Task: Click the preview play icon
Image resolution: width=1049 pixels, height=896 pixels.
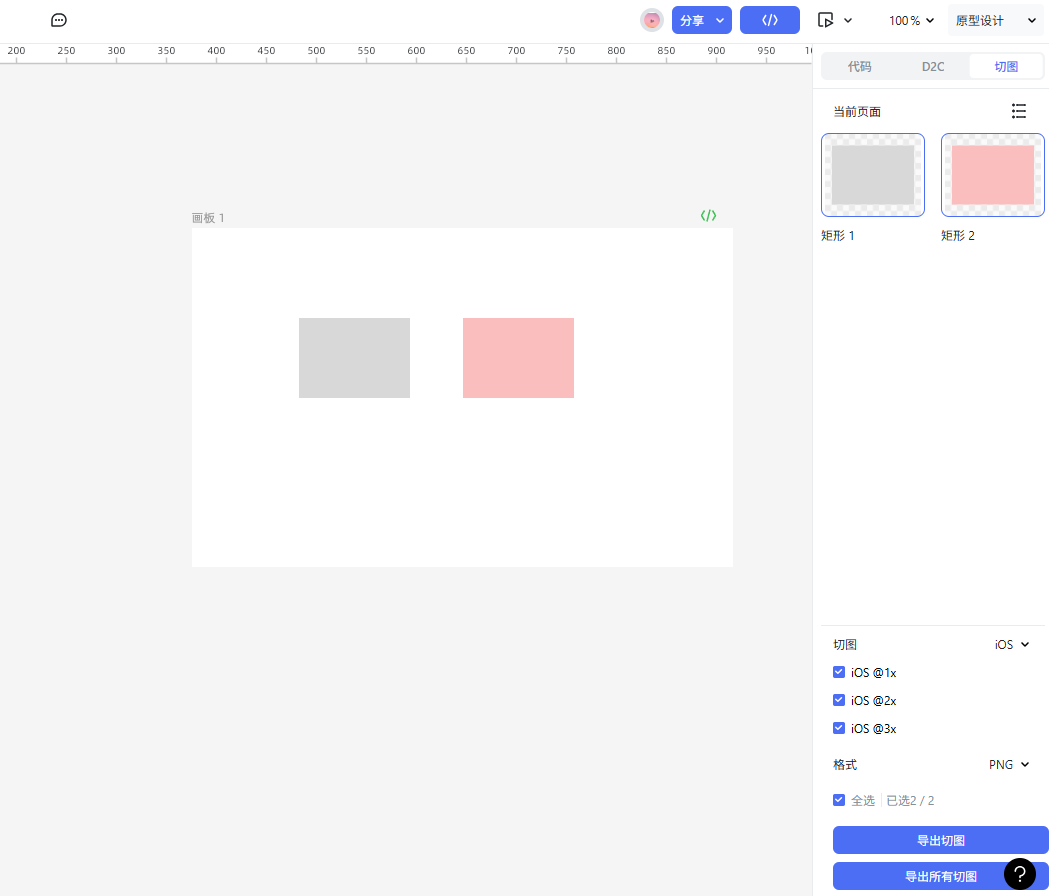Action: coord(825,20)
